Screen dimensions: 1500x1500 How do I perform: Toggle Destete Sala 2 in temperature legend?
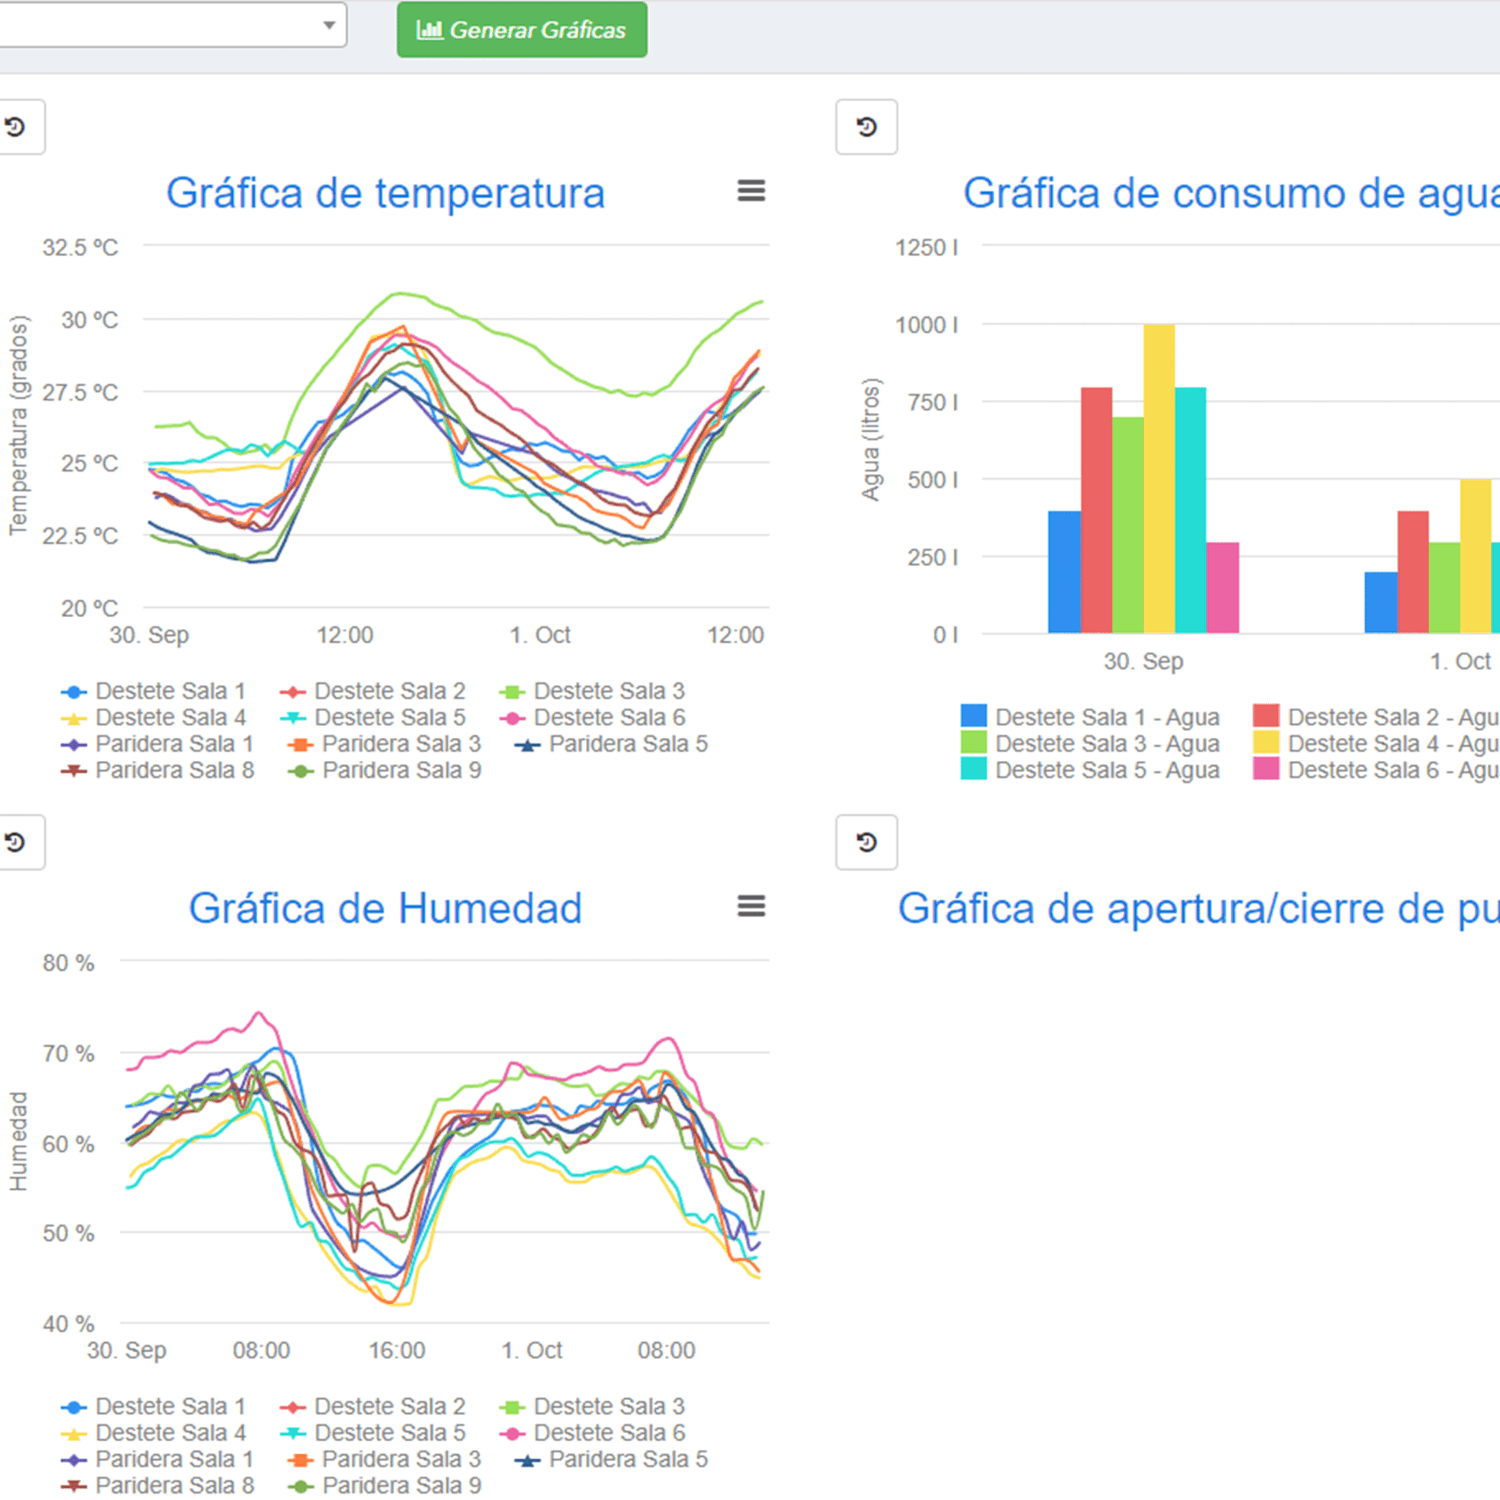click(x=373, y=691)
